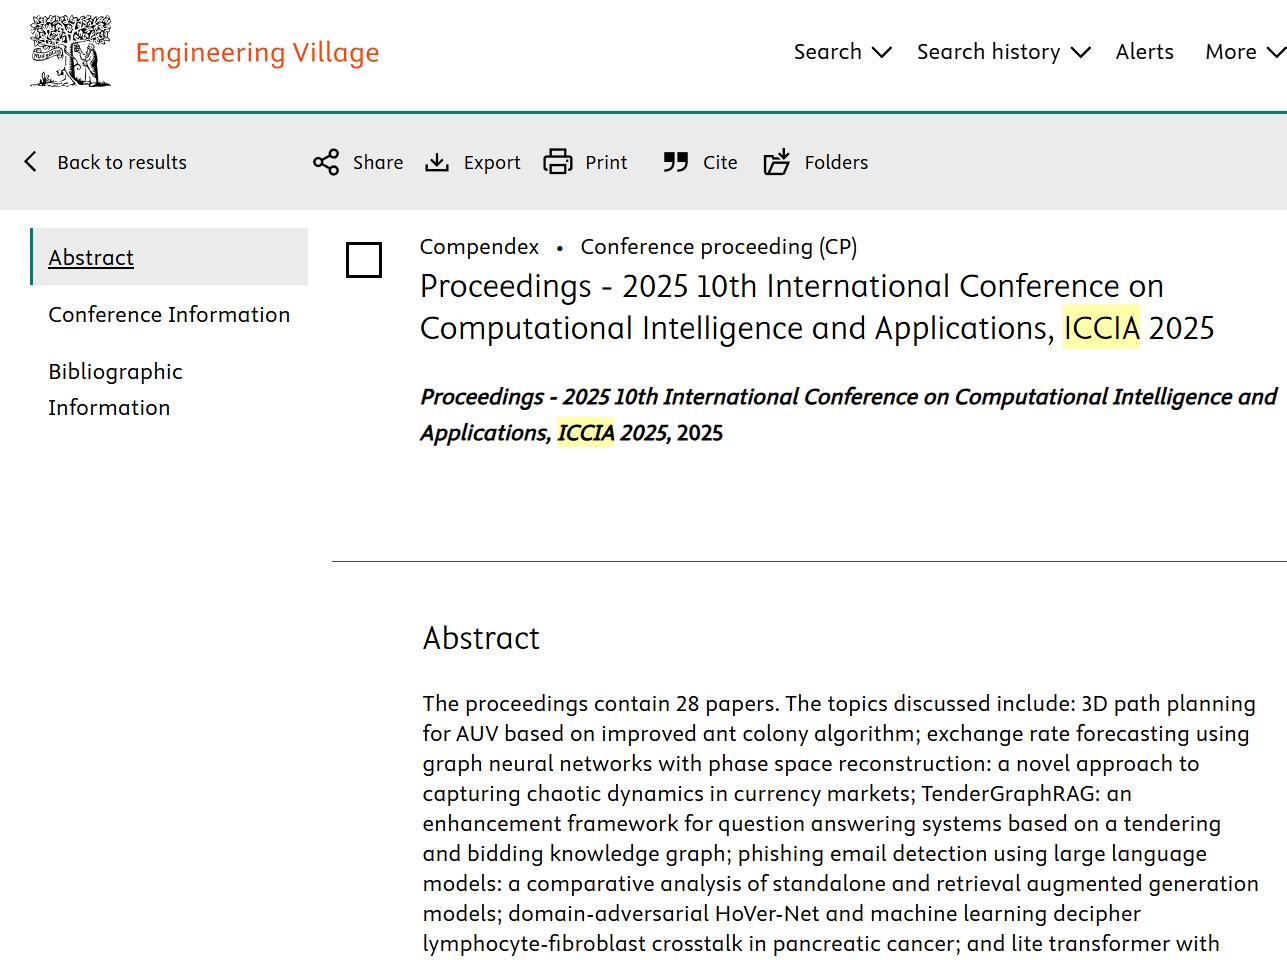
Task: Jump to the Bibliographic Information section
Action: [x=115, y=389]
